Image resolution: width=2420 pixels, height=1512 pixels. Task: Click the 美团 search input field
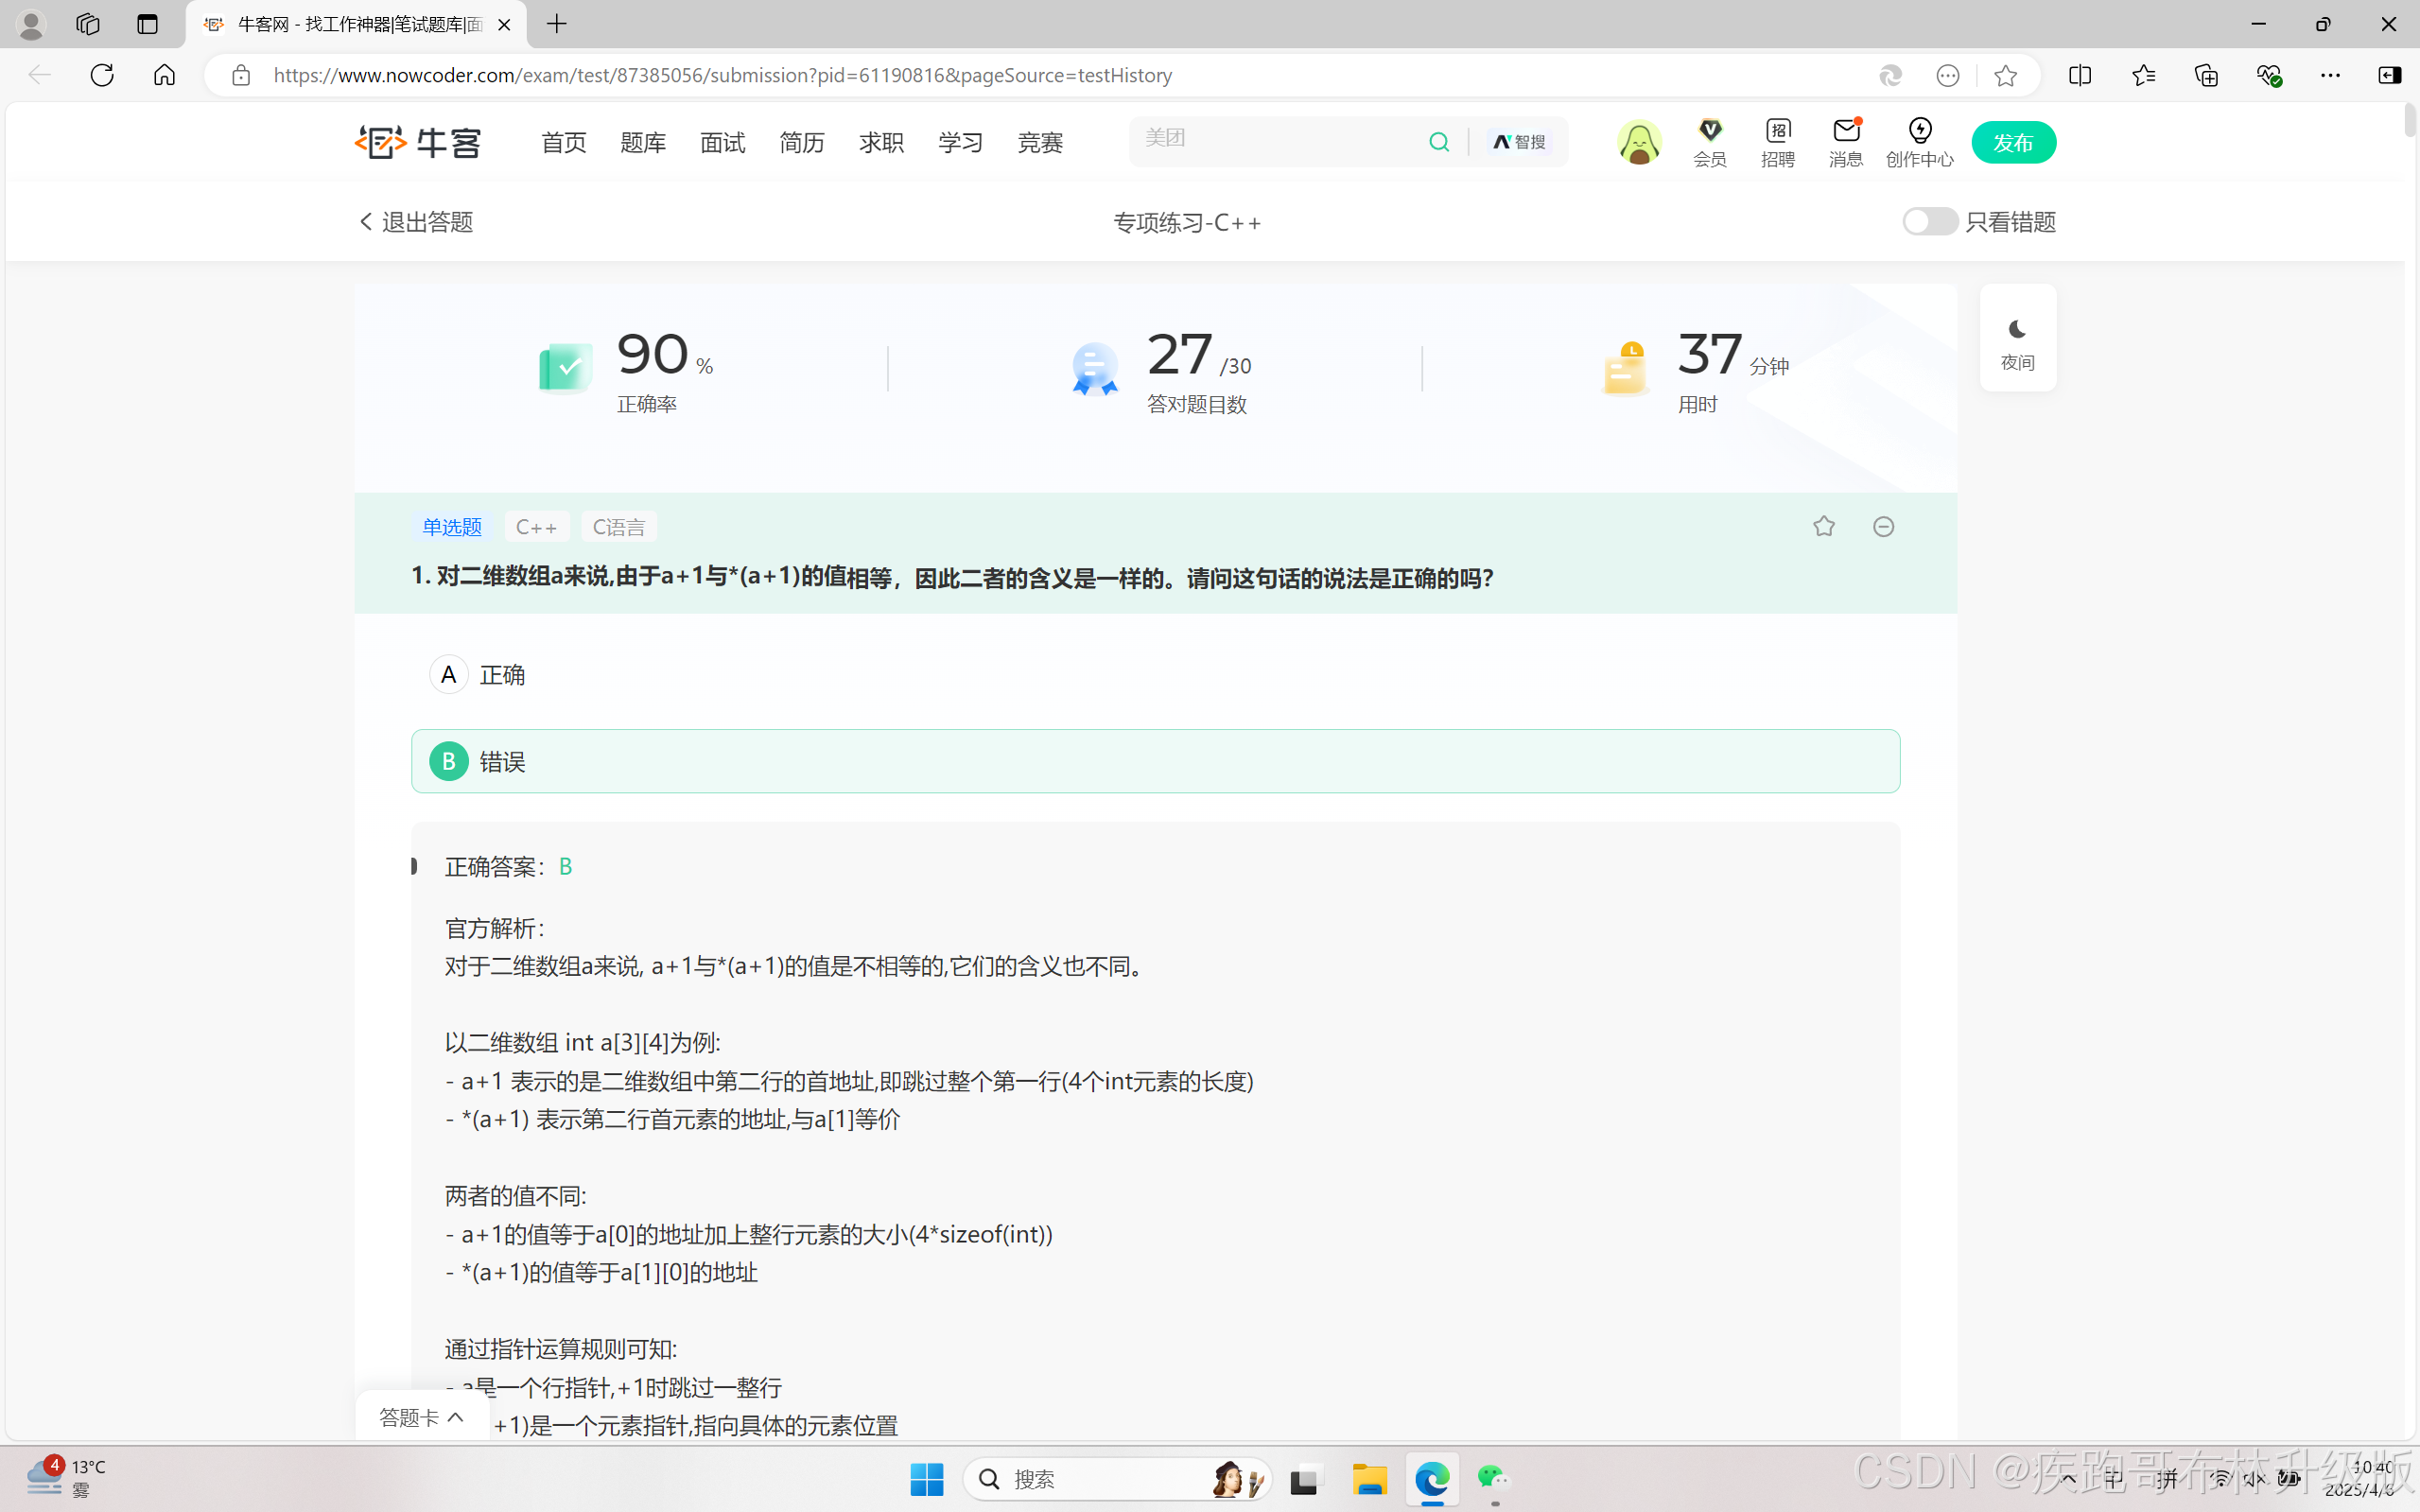[1270, 140]
